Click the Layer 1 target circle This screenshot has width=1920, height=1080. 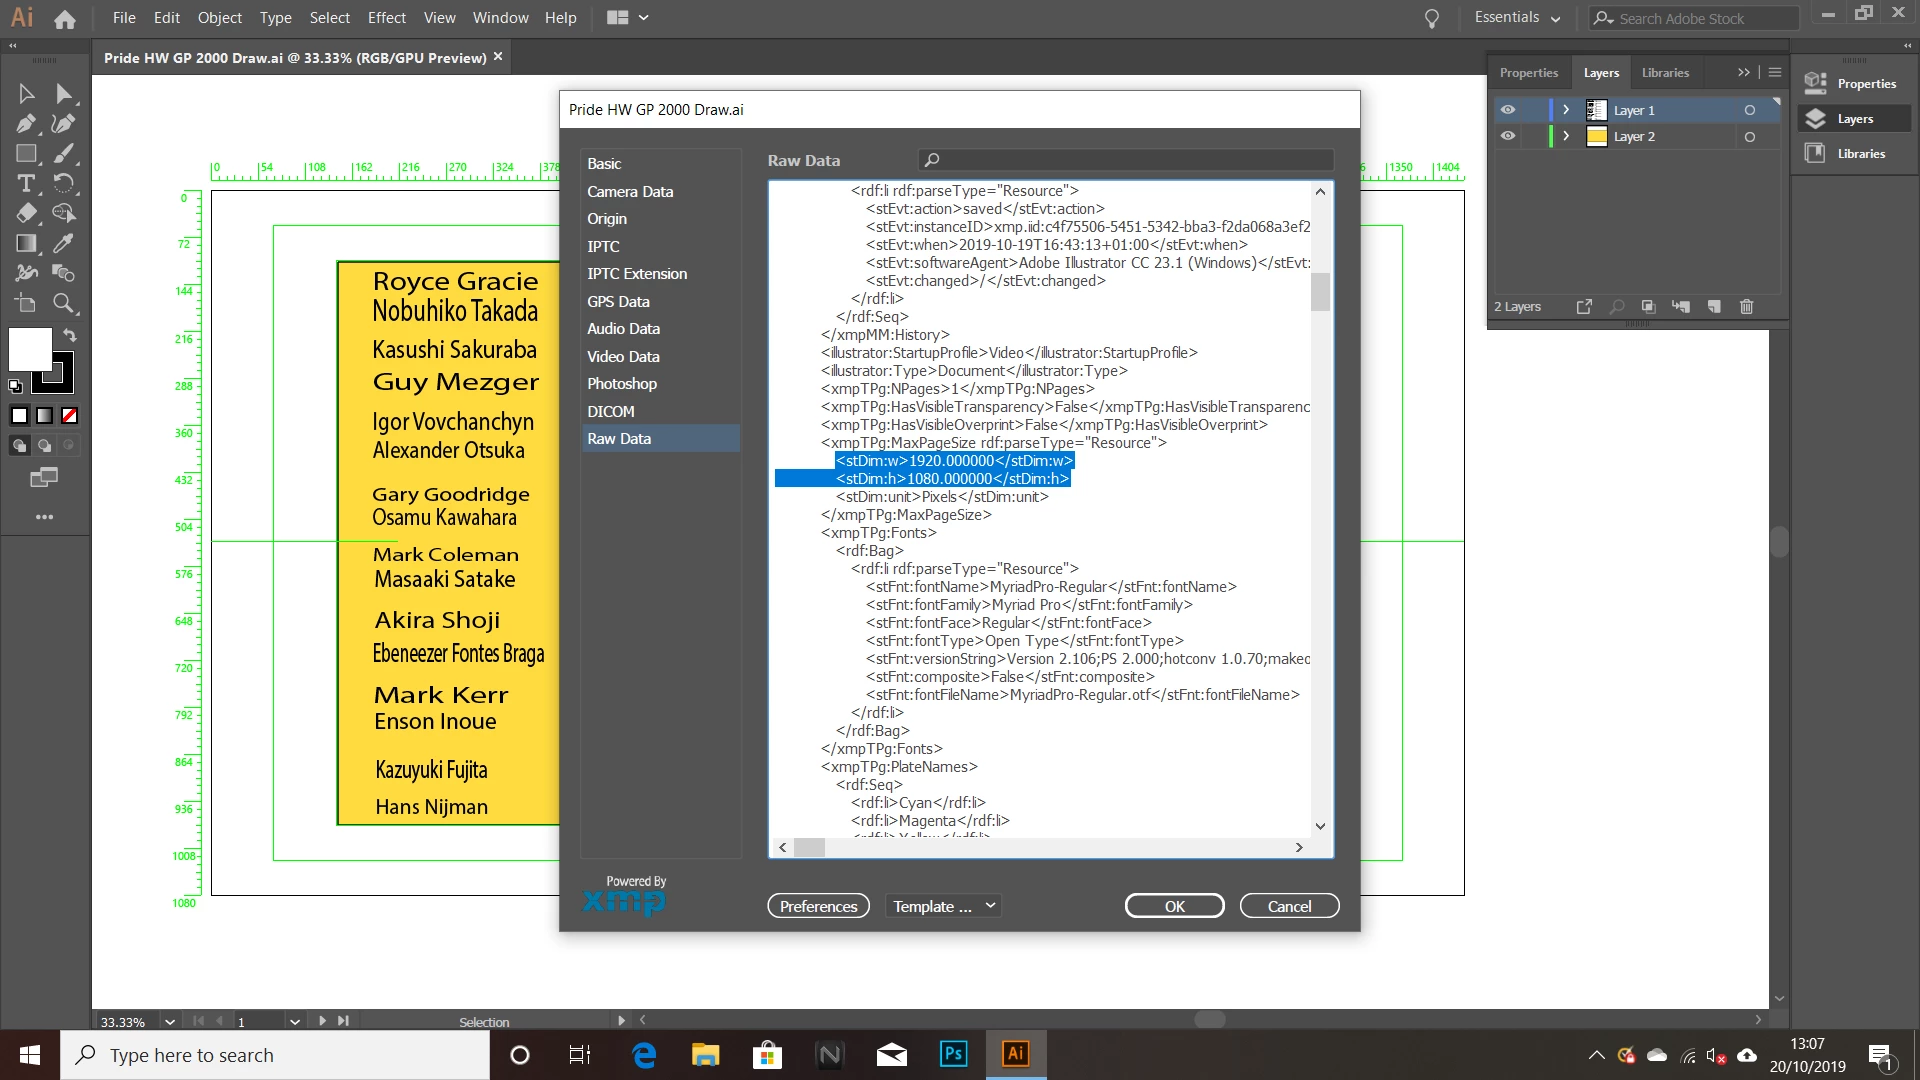[x=1749, y=110]
